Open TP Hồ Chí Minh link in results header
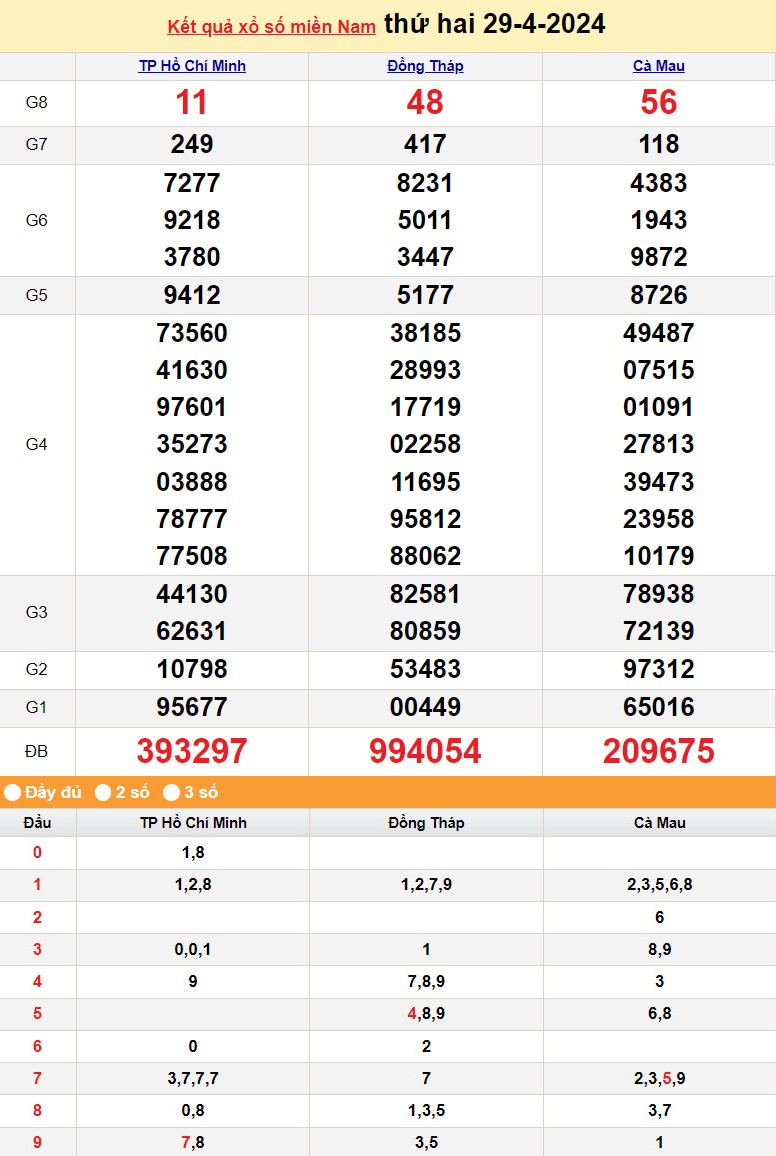 click(x=192, y=66)
